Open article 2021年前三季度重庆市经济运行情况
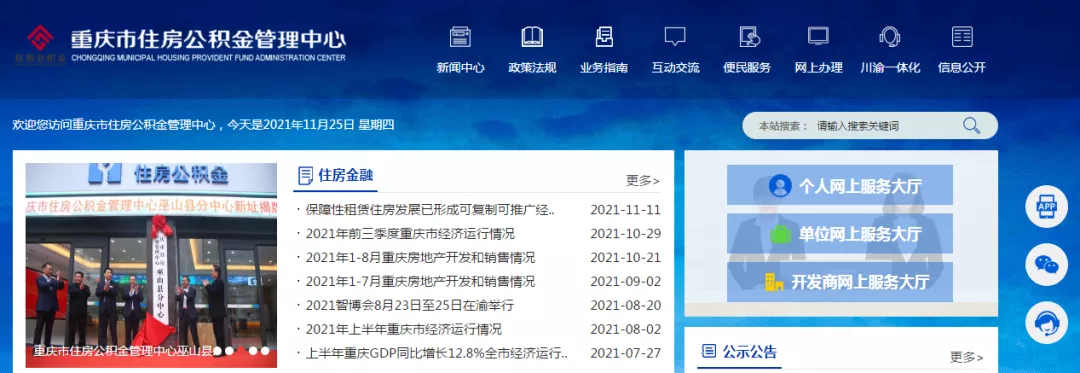 point(411,234)
